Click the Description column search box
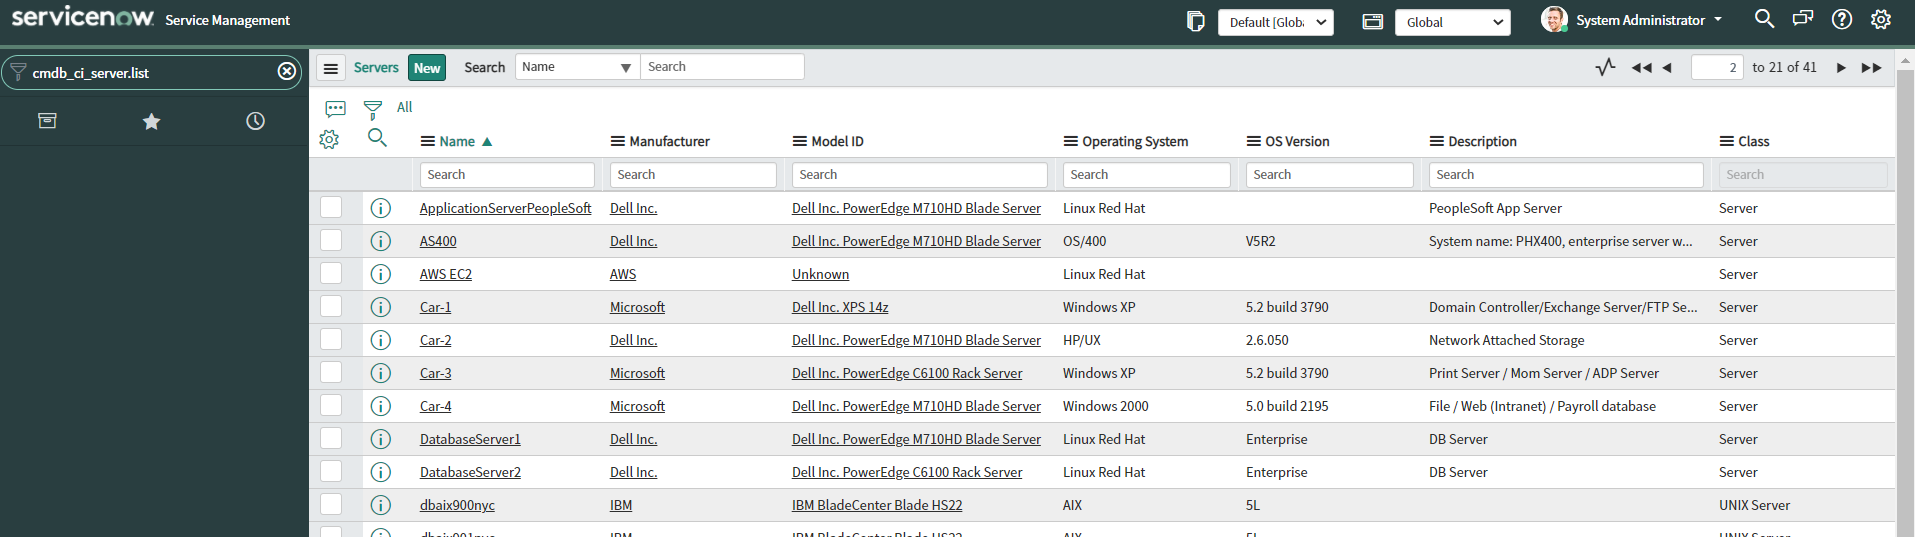Screen dimensions: 1915x537 tap(1566, 174)
